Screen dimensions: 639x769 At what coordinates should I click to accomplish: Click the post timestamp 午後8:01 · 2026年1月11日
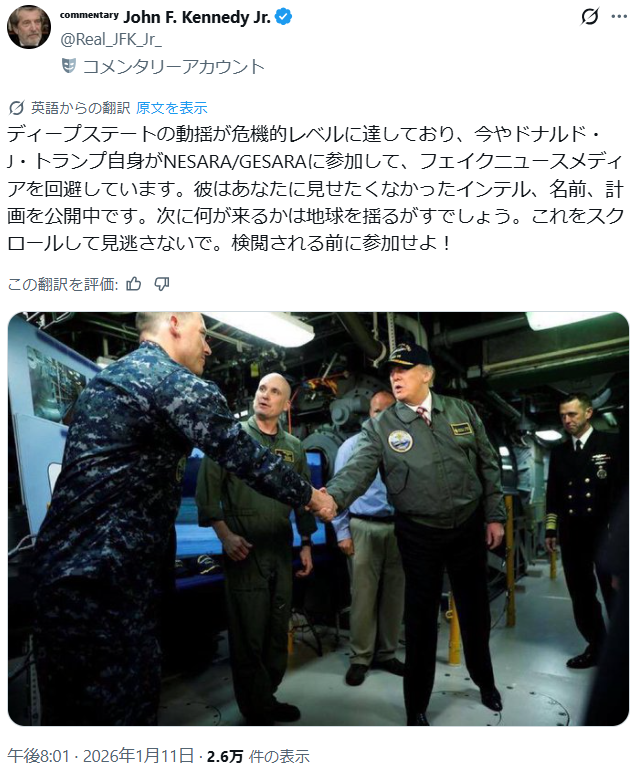click(x=101, y=756)
